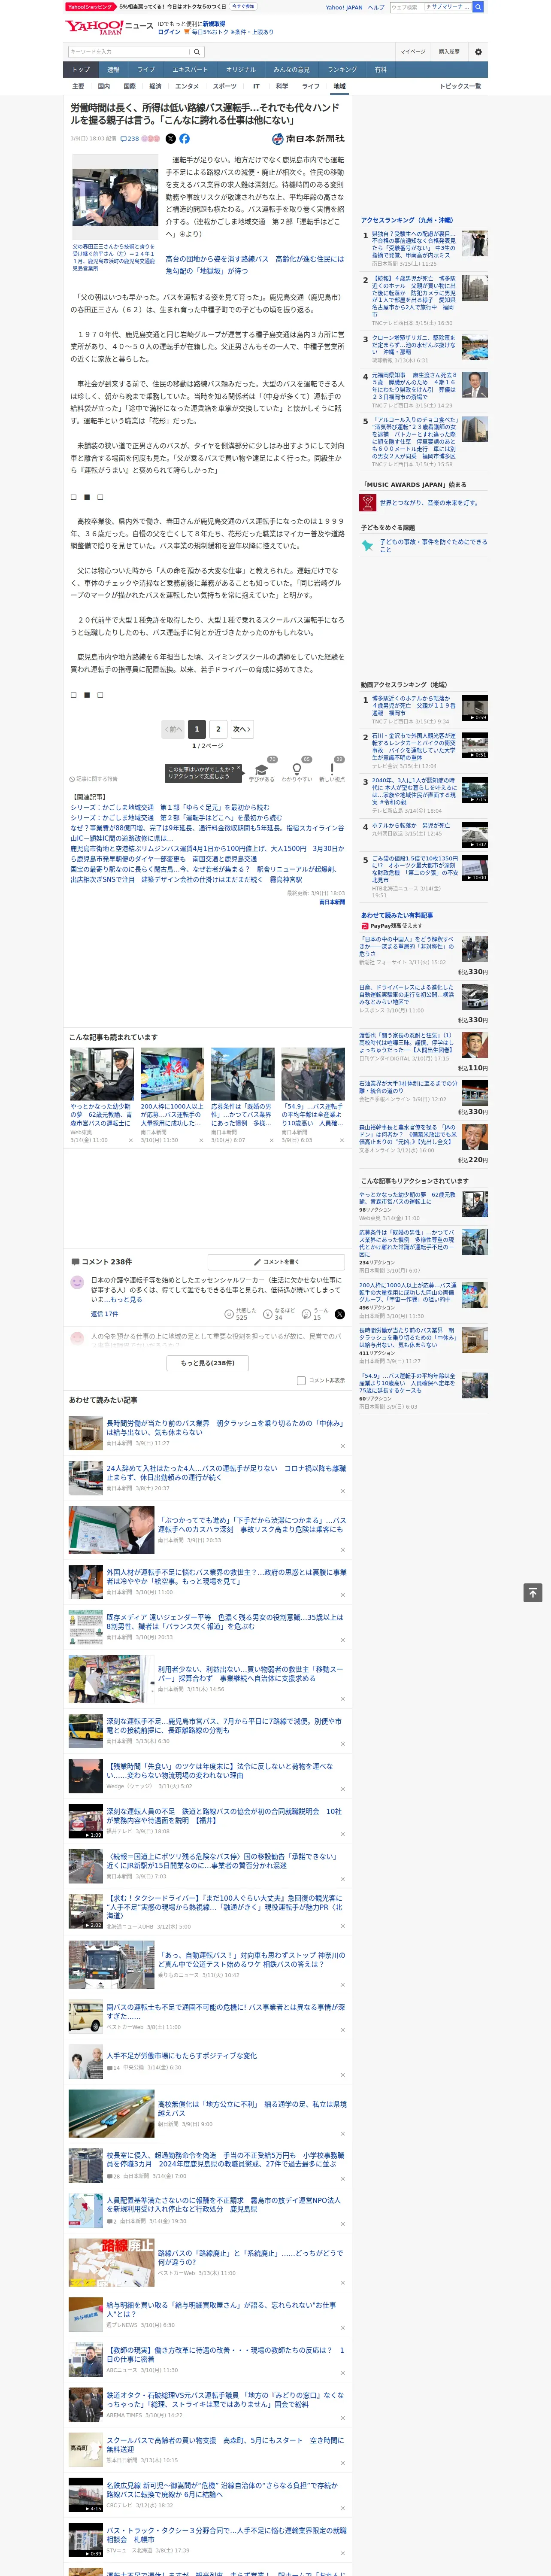Viewport: 551px width, 2576px height.
Task: Open the top-right search target dropdown
Action: 447,7
